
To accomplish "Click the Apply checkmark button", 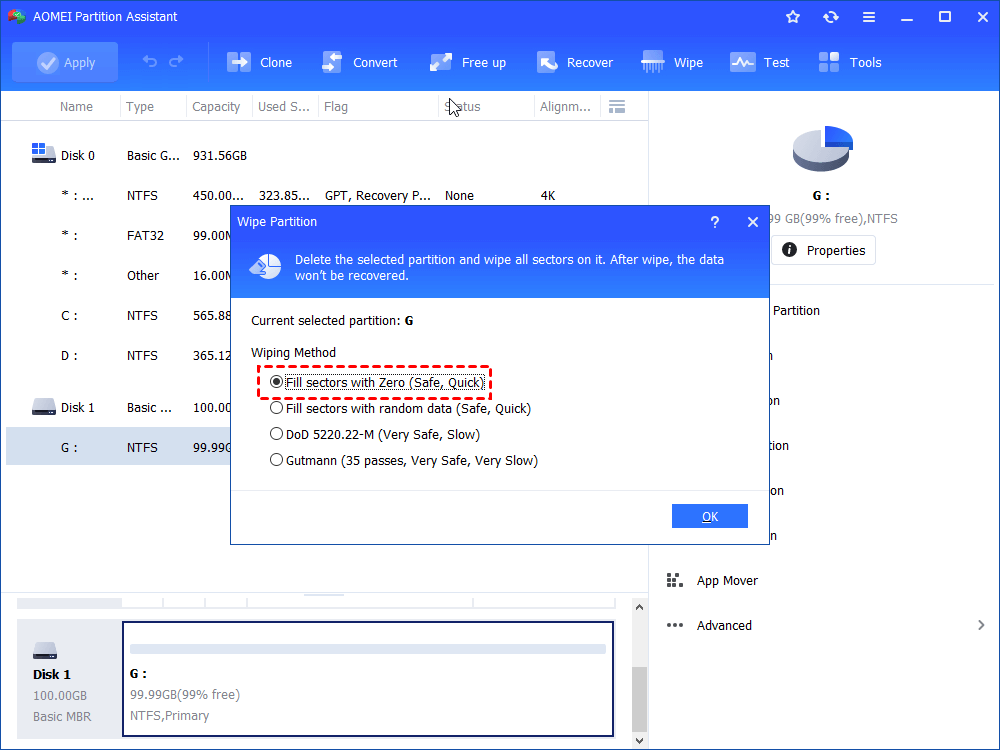I will pyautogui.click(x=65, y=62).
